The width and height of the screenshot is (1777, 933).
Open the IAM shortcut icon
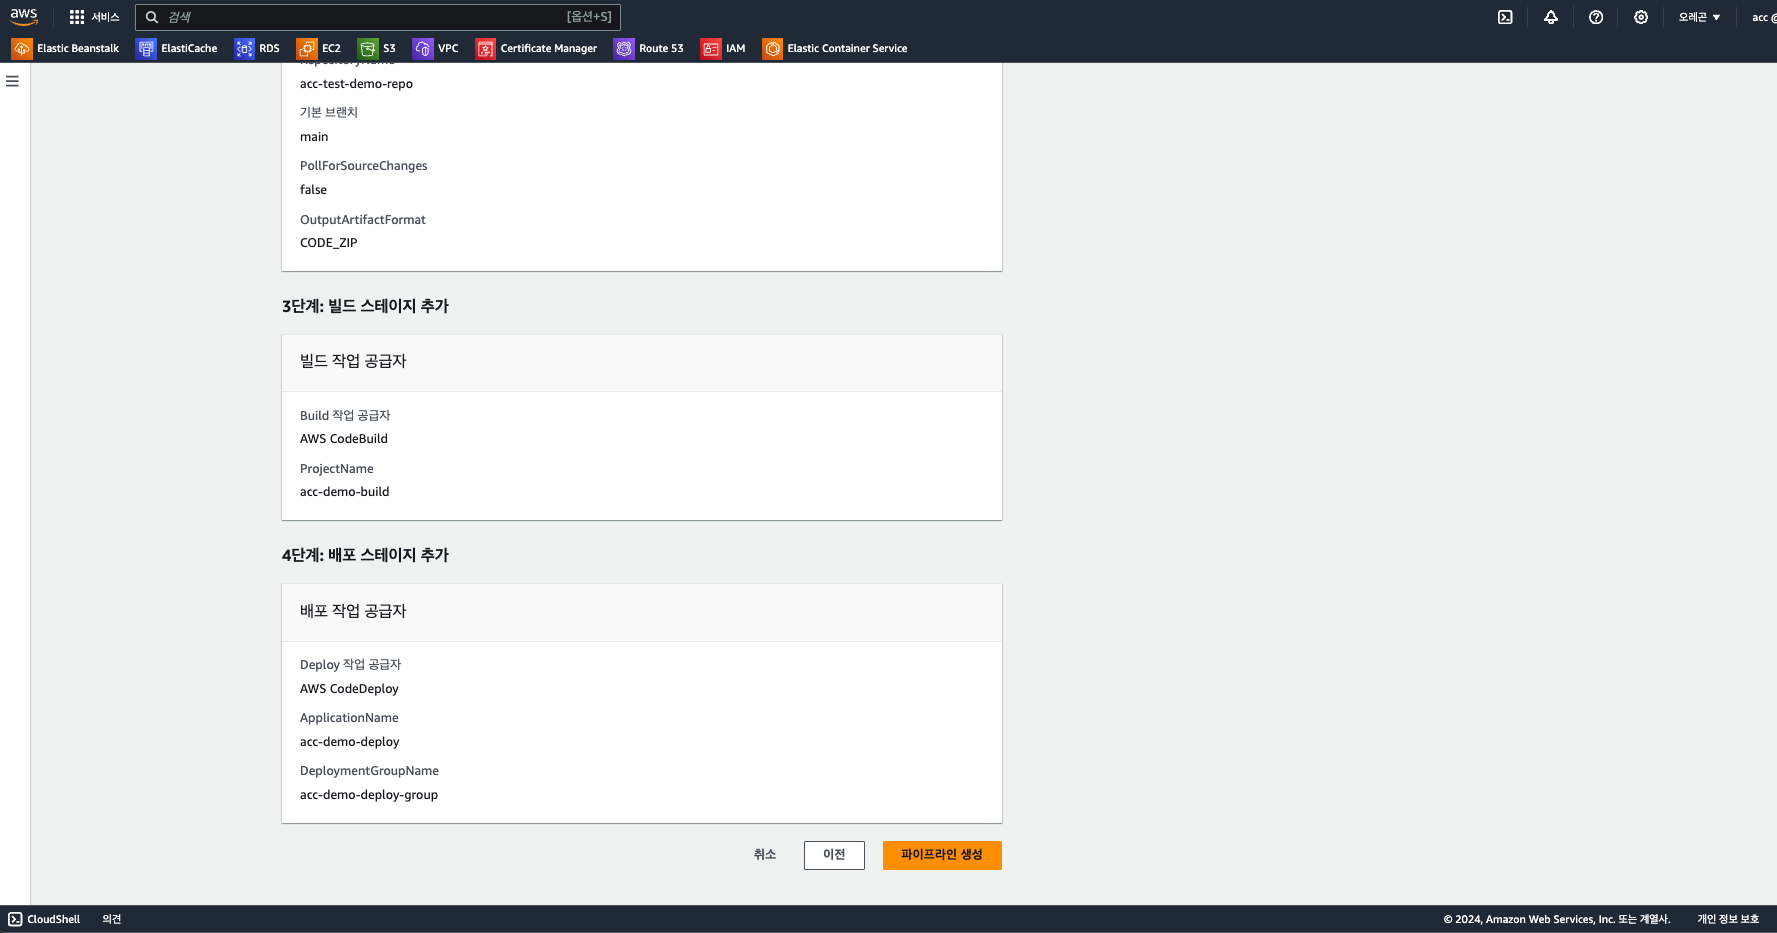click(x=711, y=48)
